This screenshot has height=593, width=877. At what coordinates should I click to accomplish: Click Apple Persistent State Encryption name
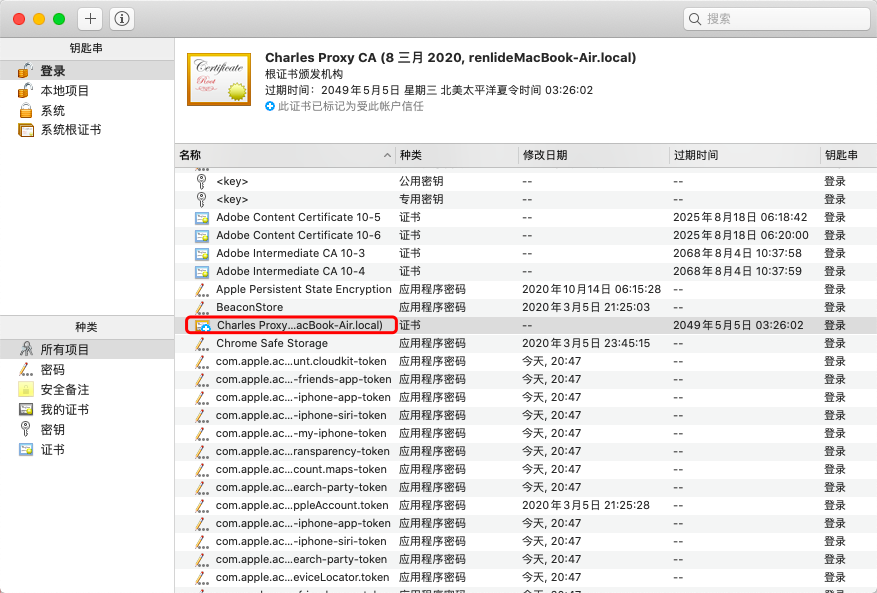pos(304,289)
